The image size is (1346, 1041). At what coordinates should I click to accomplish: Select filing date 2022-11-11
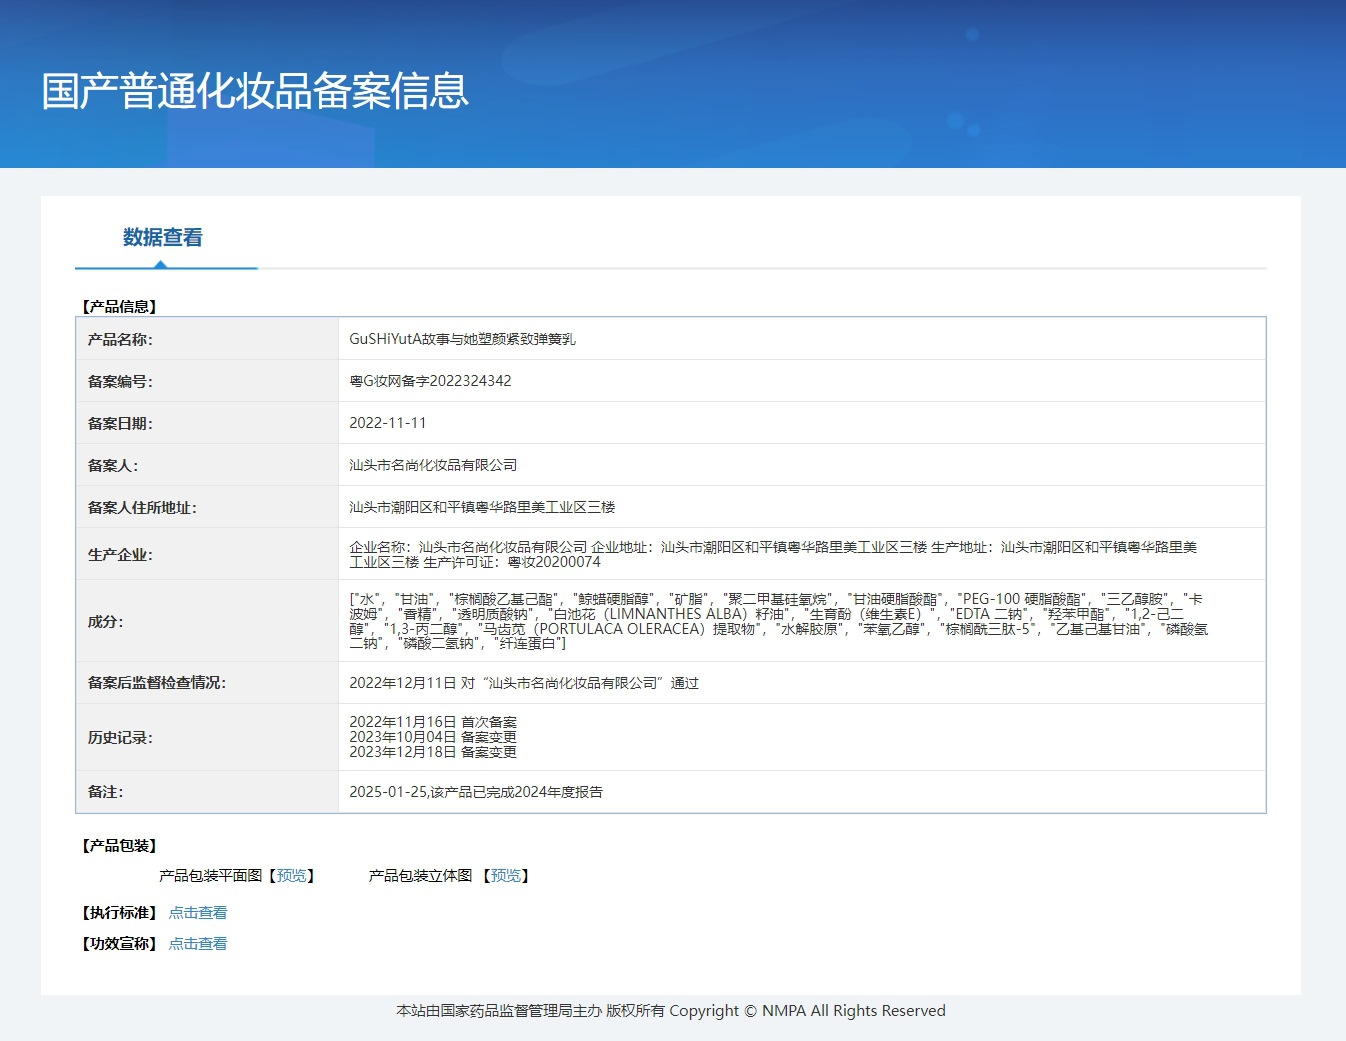pos(388,423)
